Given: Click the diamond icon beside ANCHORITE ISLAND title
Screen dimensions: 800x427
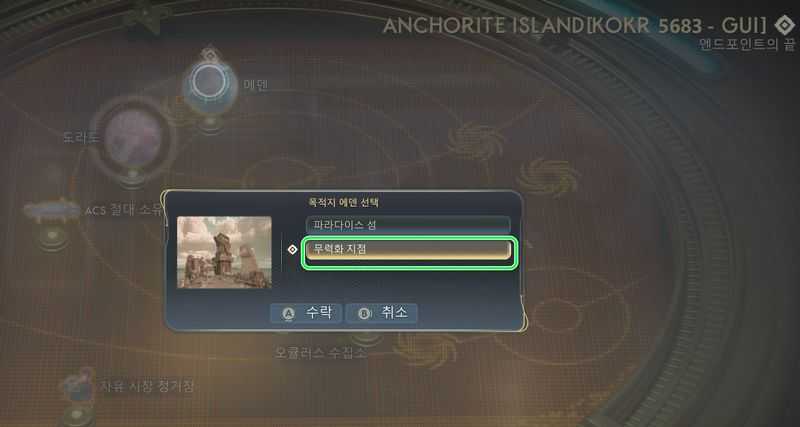Looking at the screenshot, I should (x=783, y=26).
